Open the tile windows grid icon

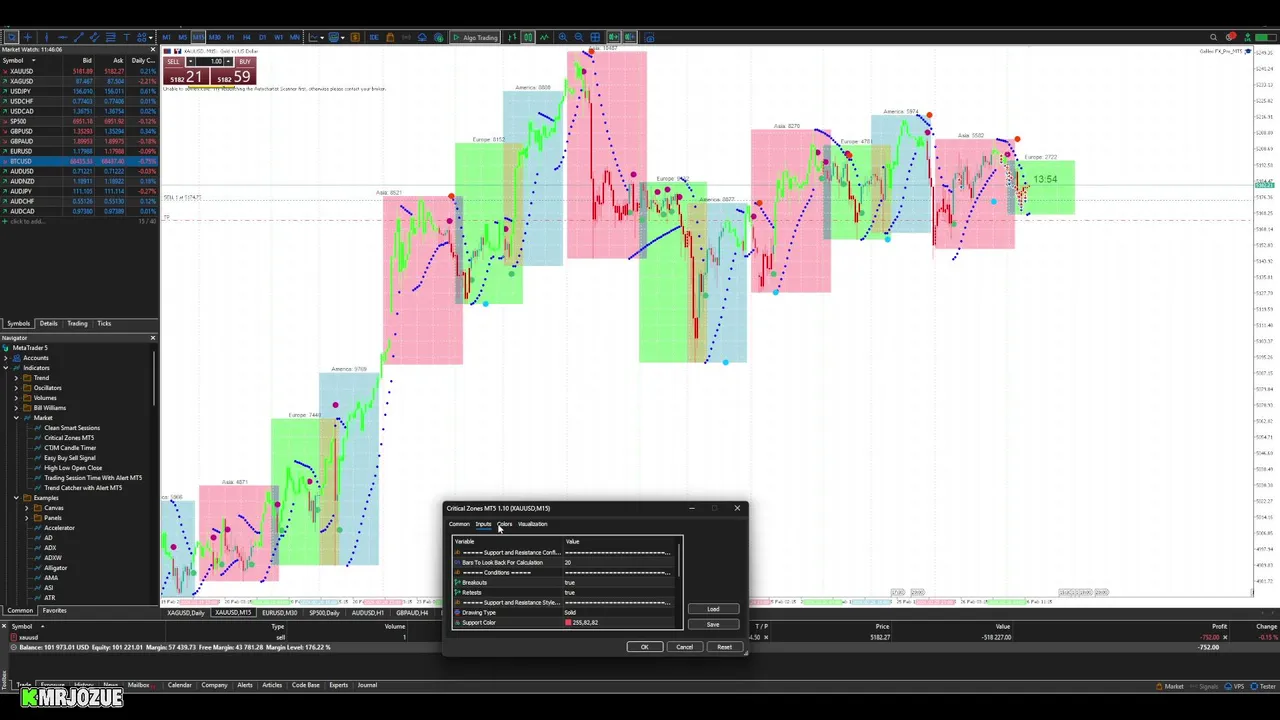[x=595, y=37]
